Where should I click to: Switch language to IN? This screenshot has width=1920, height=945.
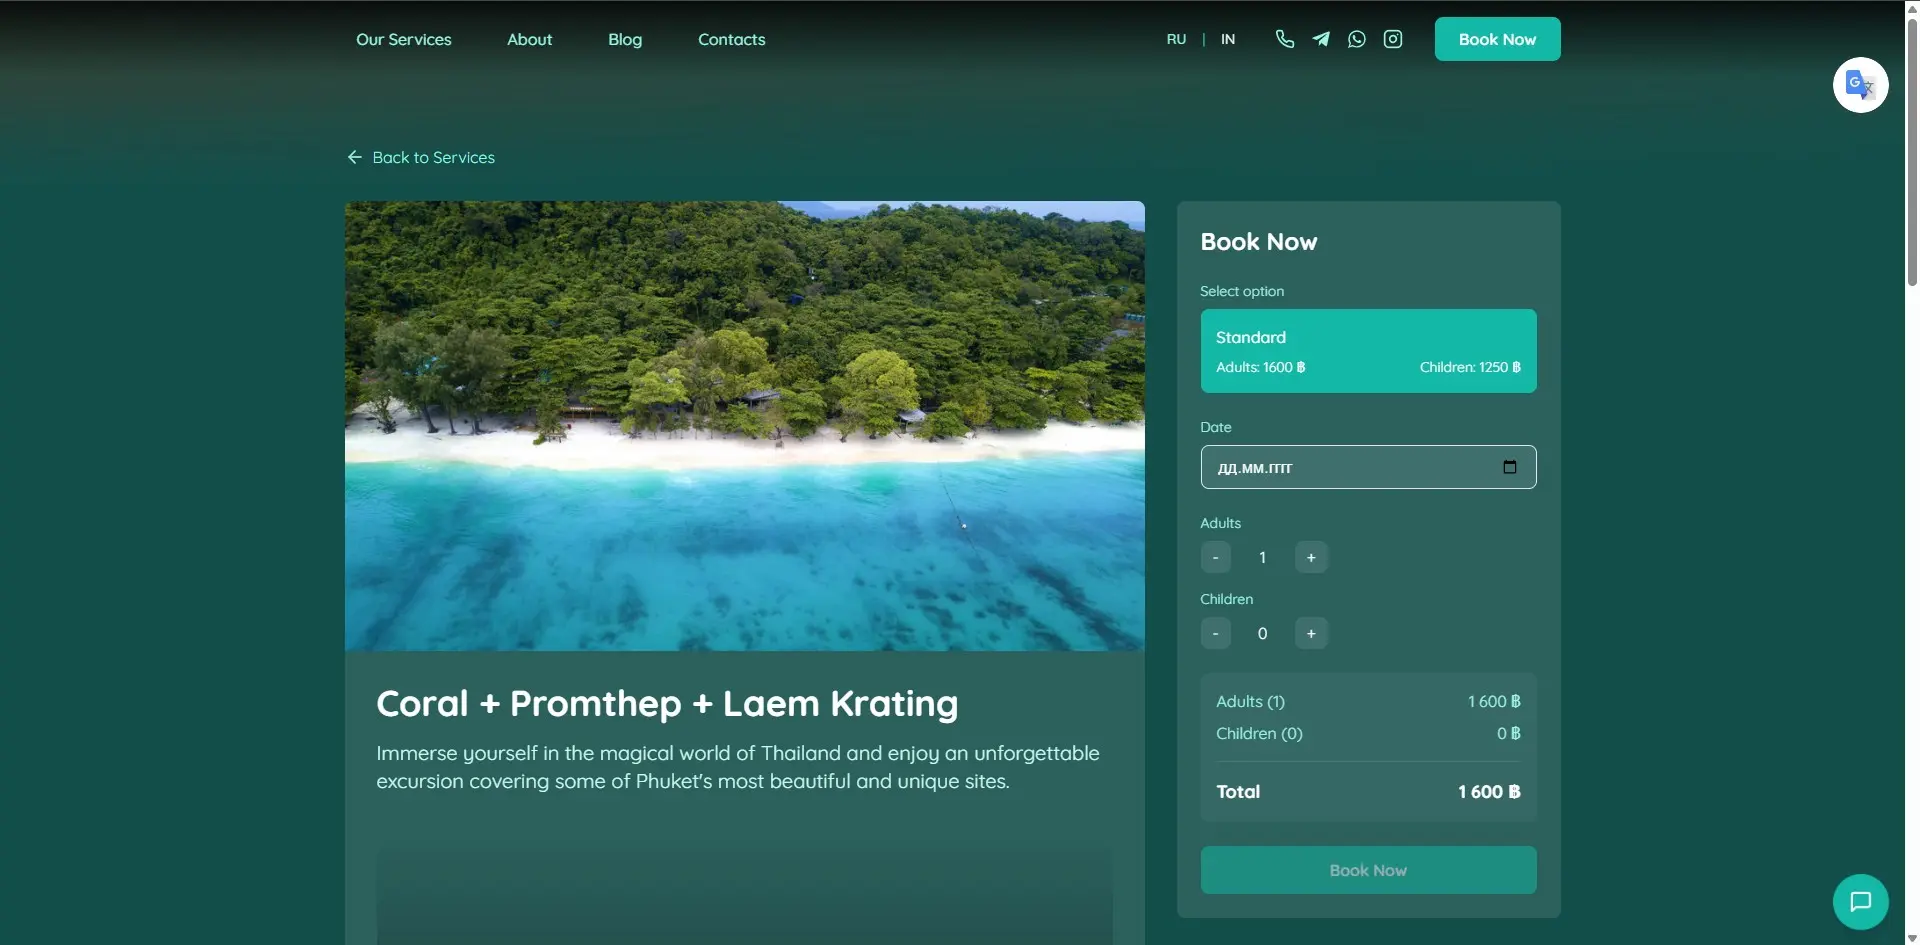[x=1228, y=39]
